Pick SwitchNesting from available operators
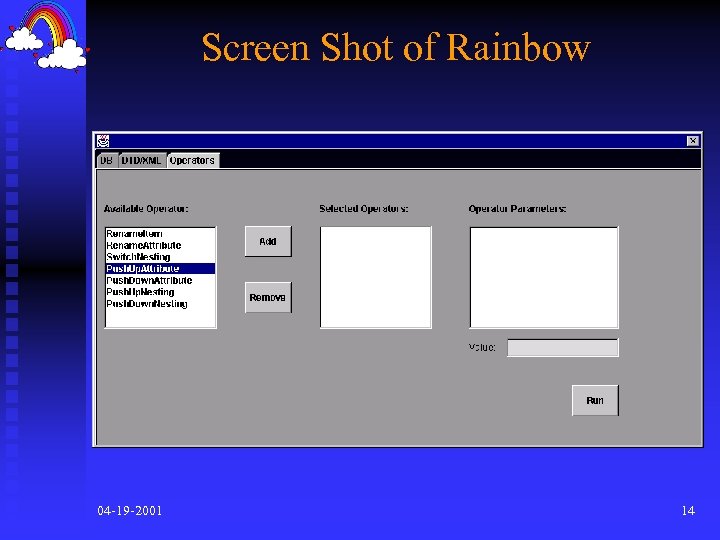 point(160,257)
